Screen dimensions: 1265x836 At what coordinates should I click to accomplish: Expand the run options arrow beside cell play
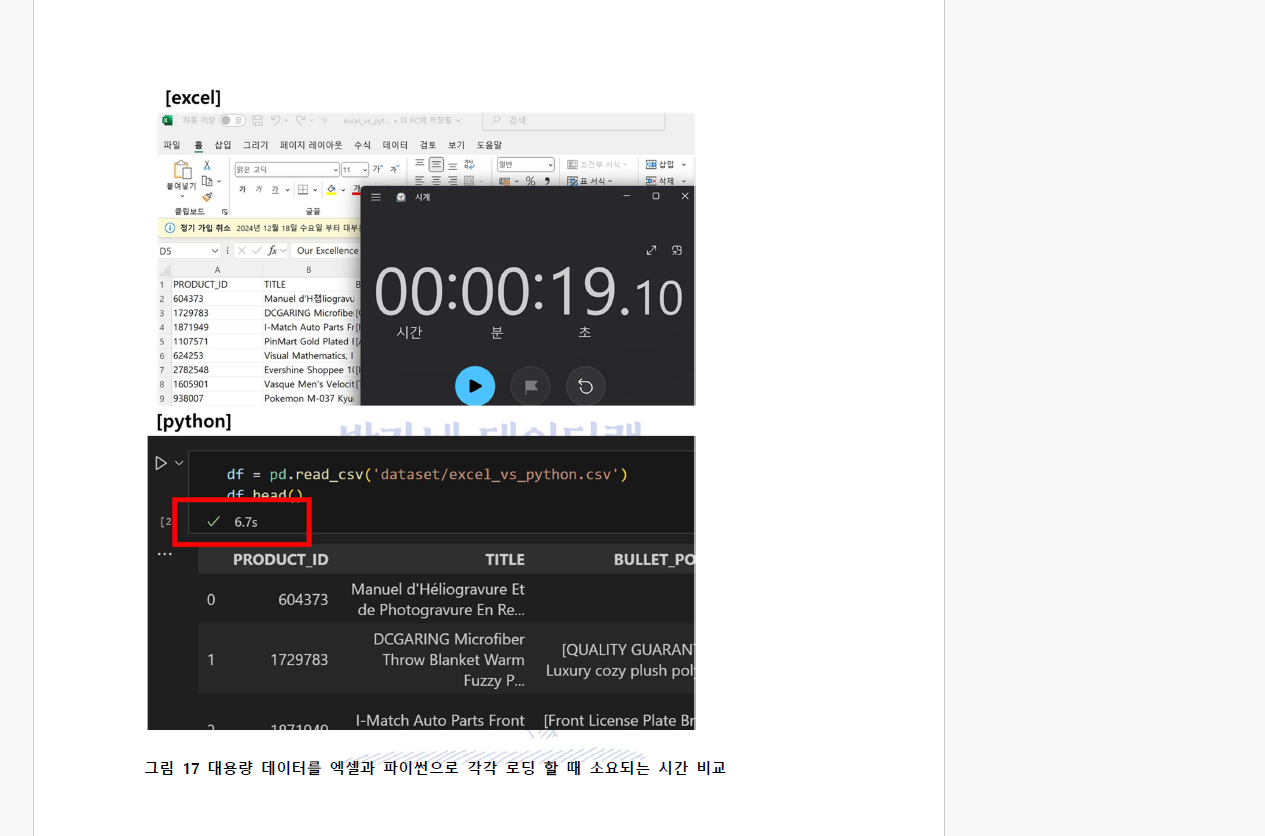point(180,463)
